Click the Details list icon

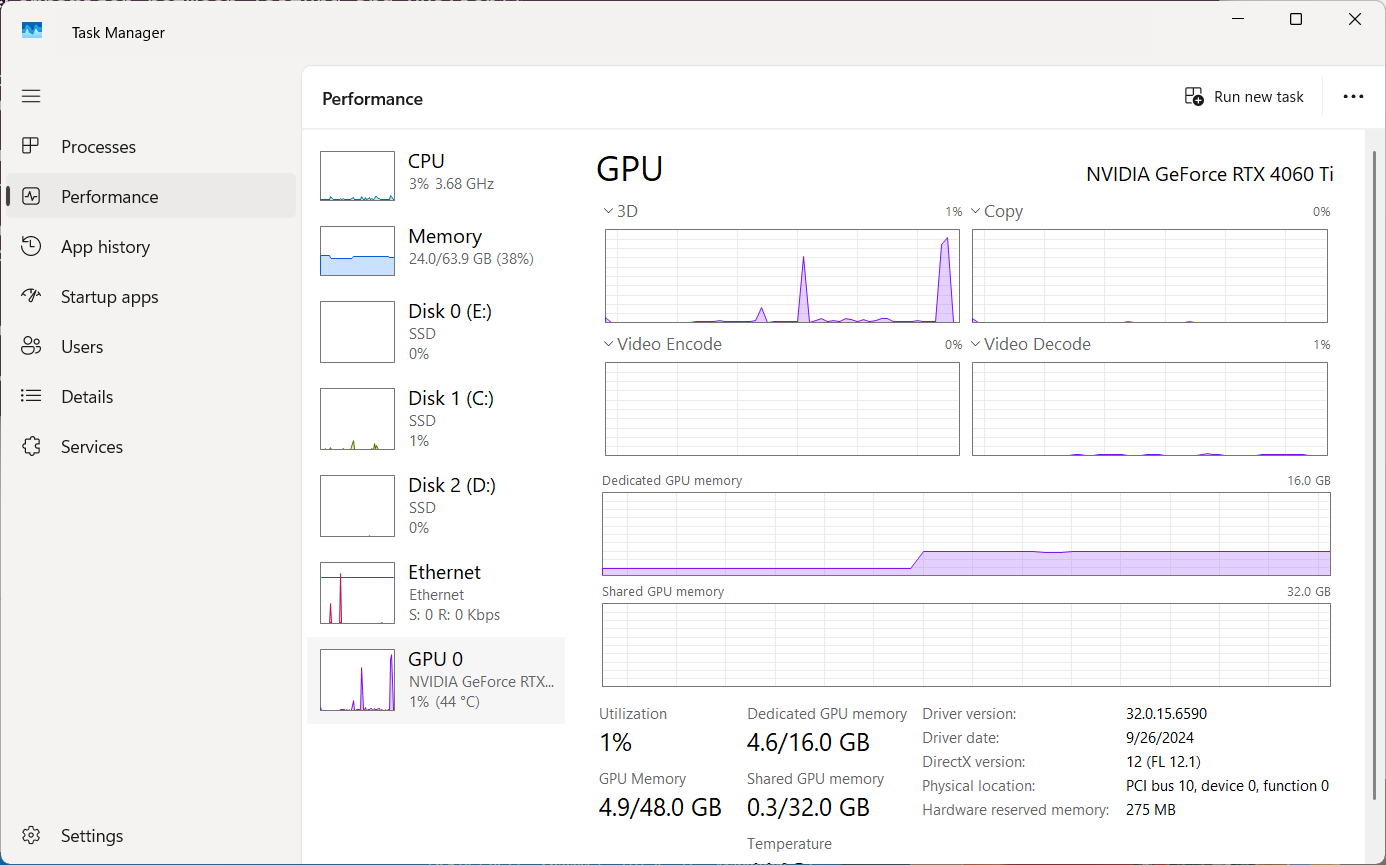pyautogui.click(x=31, y=396)
